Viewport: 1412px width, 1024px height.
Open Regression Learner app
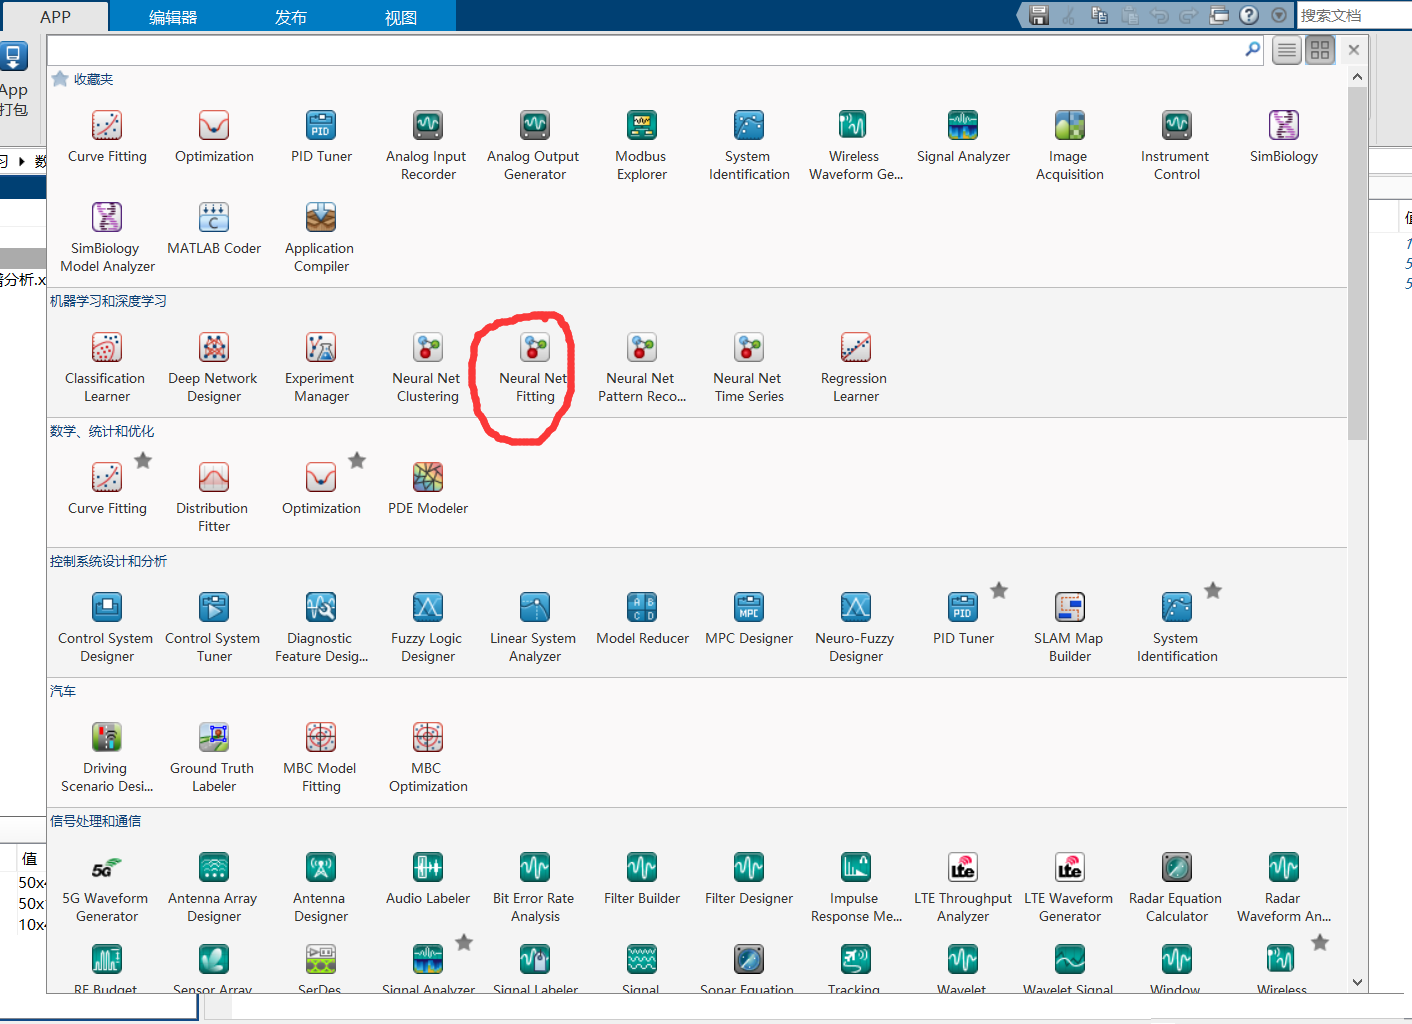(855, 368)
